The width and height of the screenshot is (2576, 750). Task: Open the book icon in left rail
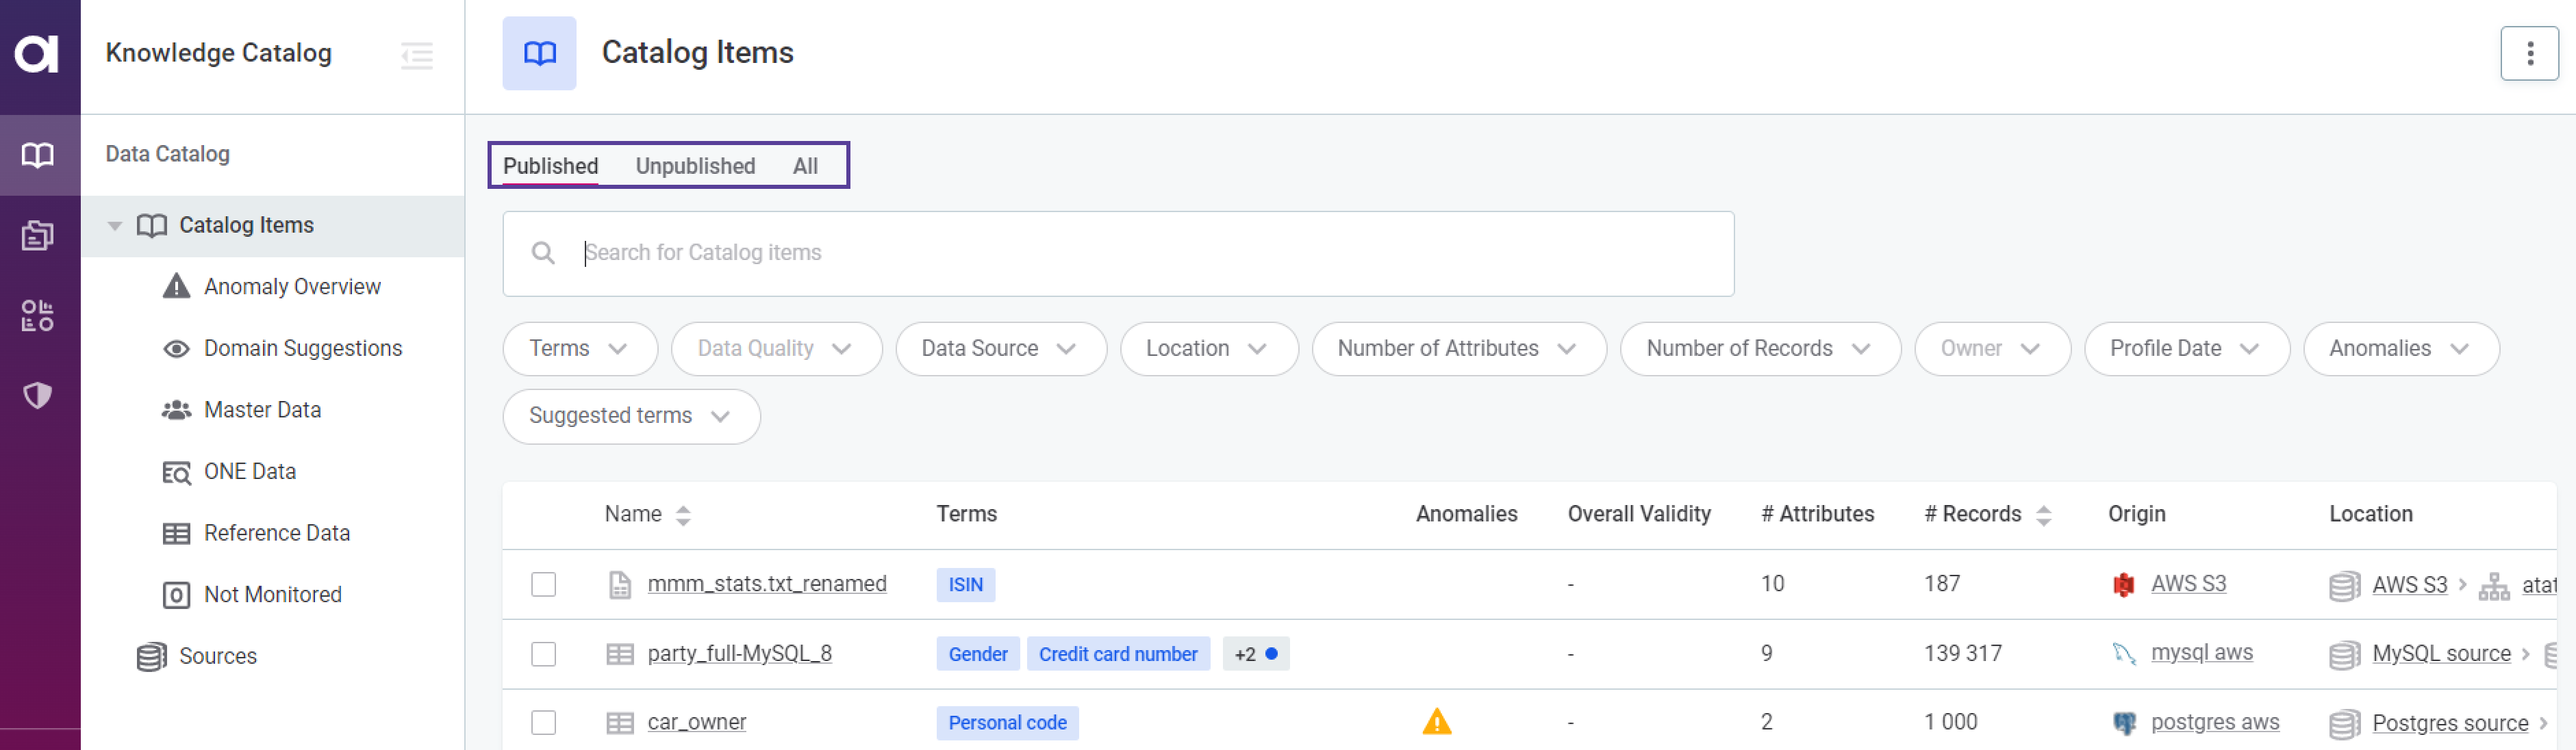[x=38, y=155]
